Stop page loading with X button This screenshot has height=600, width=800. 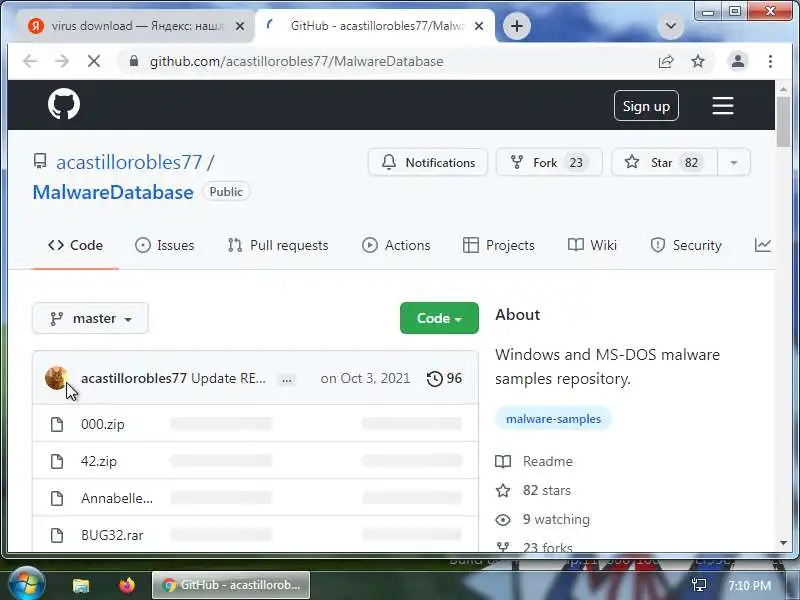tap(94, 61)
